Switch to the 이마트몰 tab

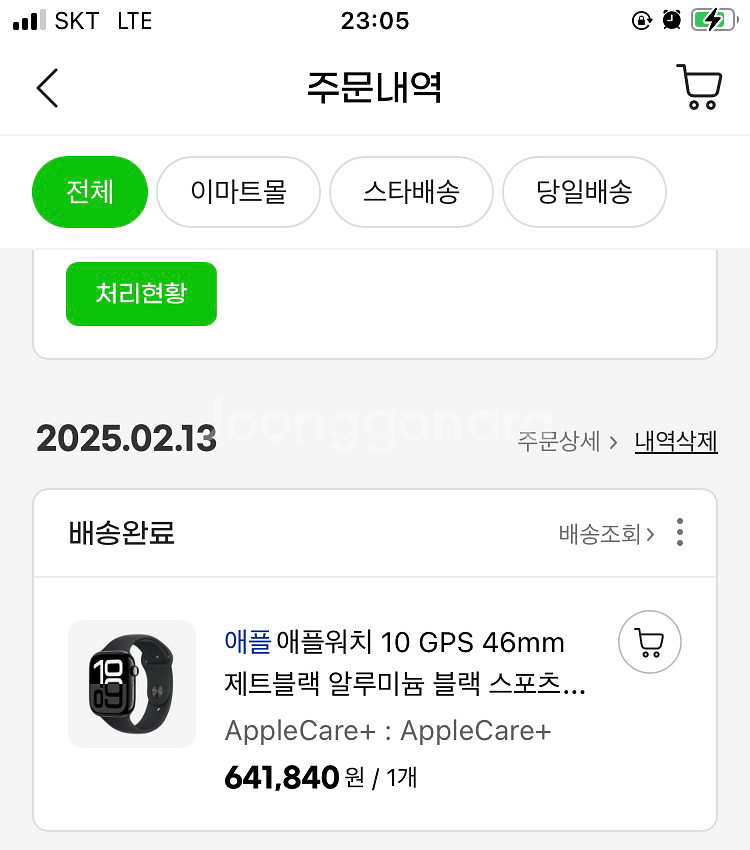point(238,192)
